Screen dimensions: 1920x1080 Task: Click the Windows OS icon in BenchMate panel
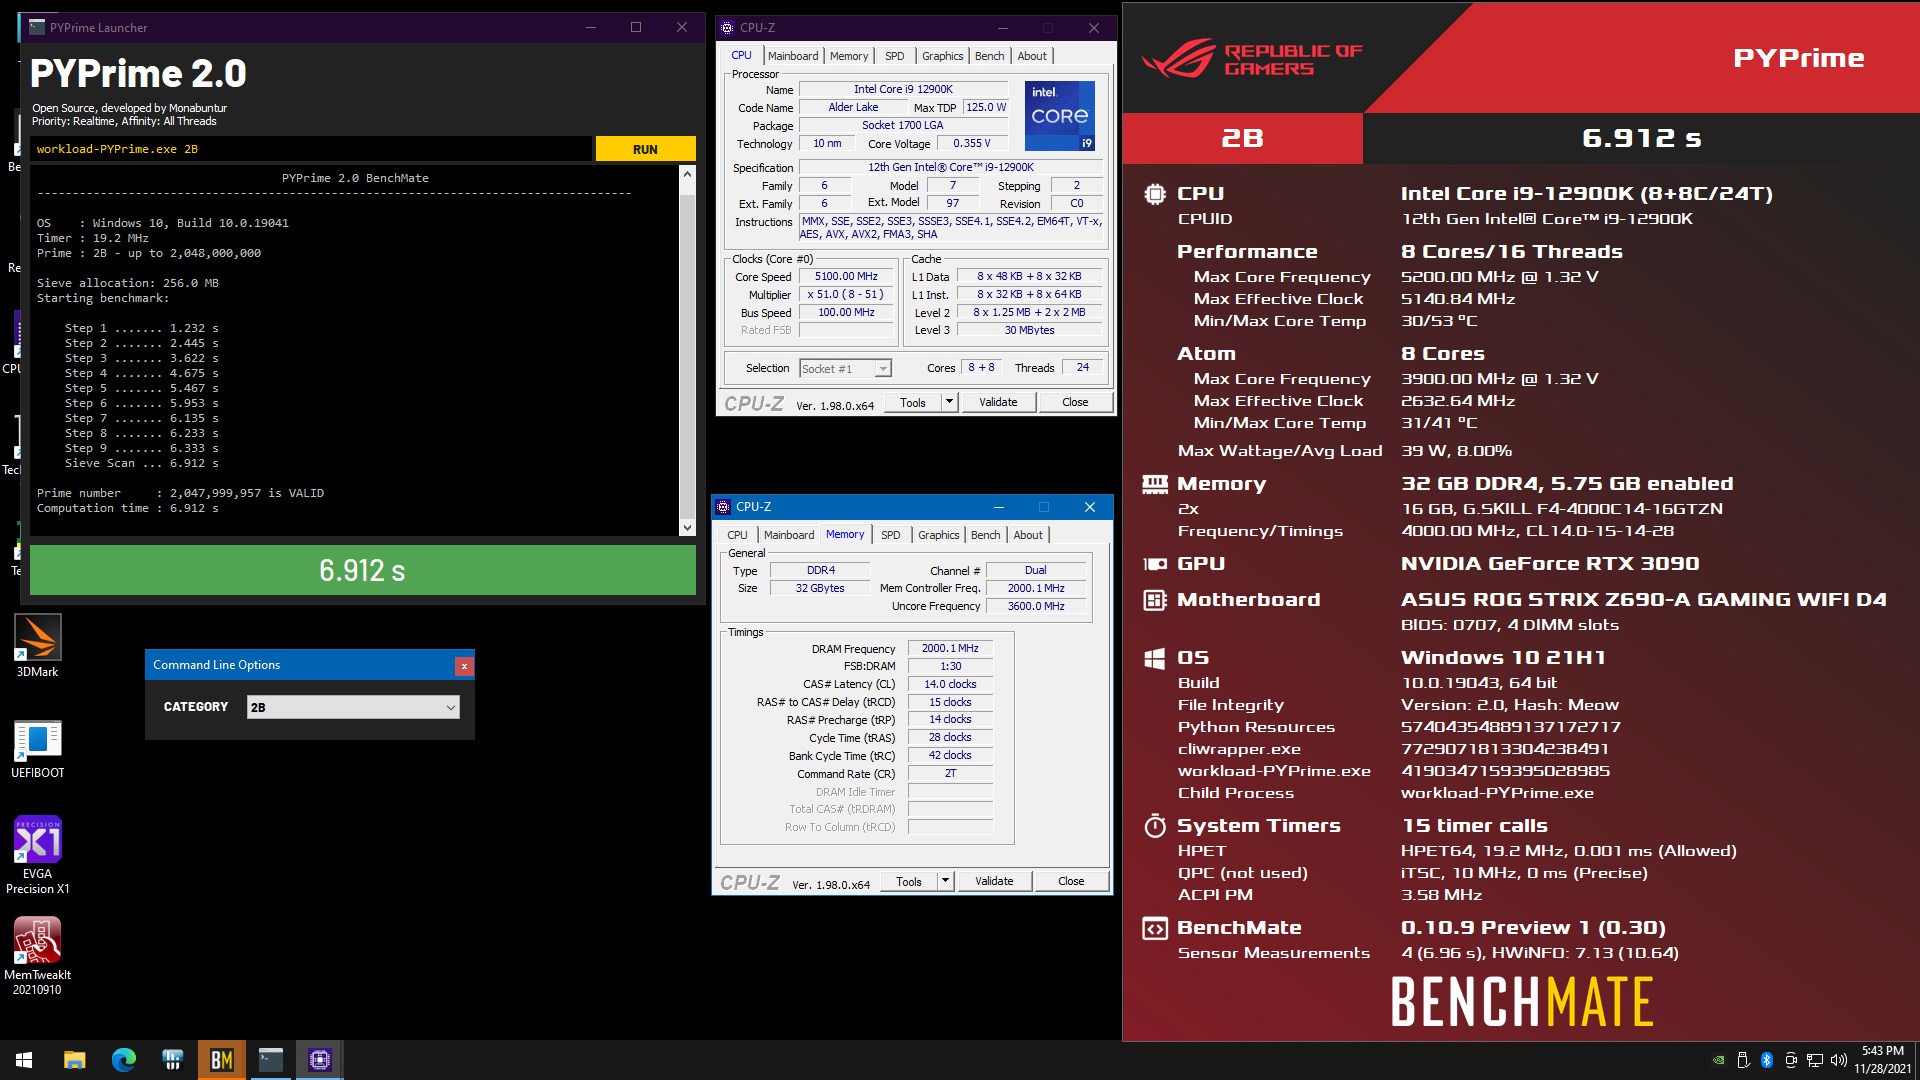tap(1154, 658)
